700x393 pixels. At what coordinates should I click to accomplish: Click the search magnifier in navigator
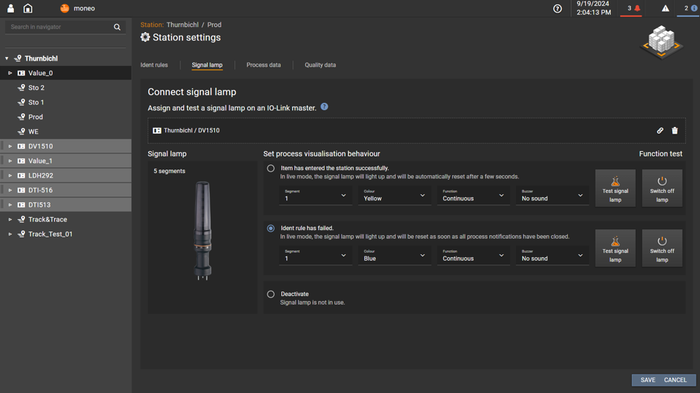point(117,27)
